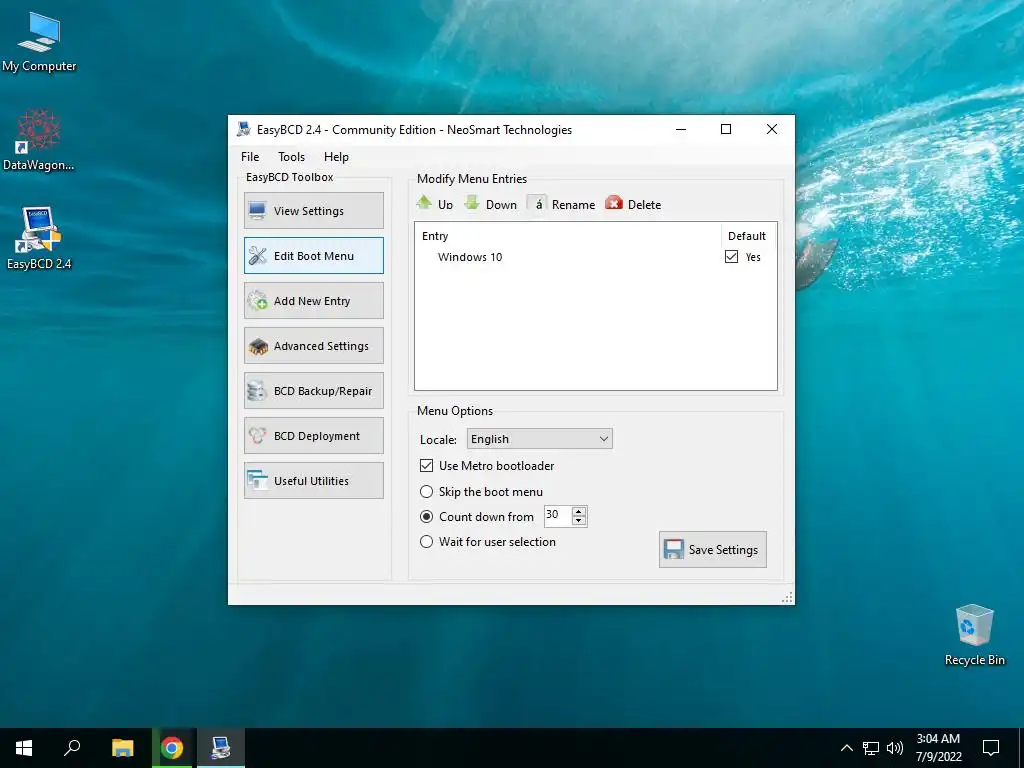Open the Windows Start menu
Viewport: 1024px width, 768px height.
pos(24,748)
